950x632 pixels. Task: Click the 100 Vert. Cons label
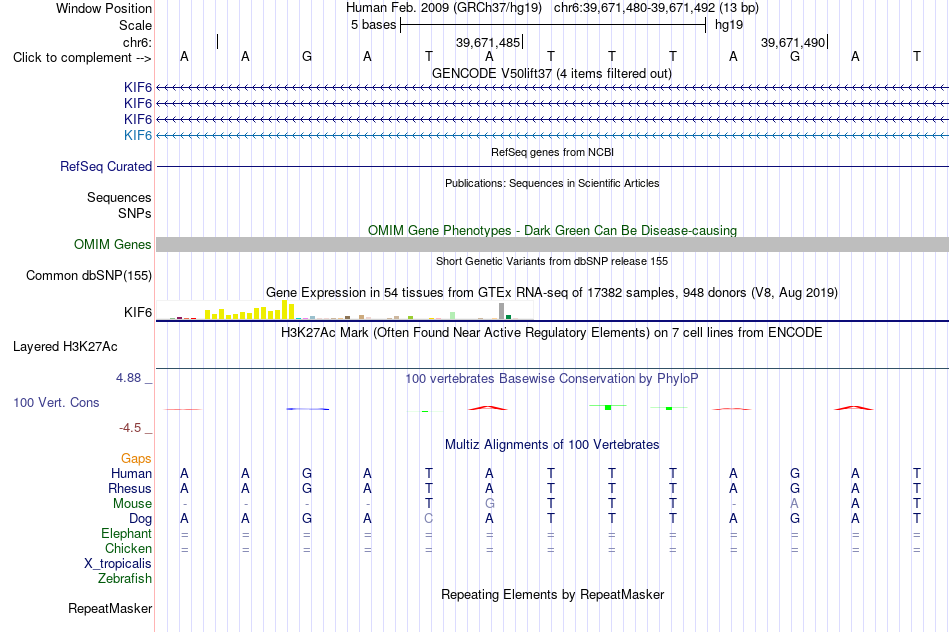[x=56, y=402]
